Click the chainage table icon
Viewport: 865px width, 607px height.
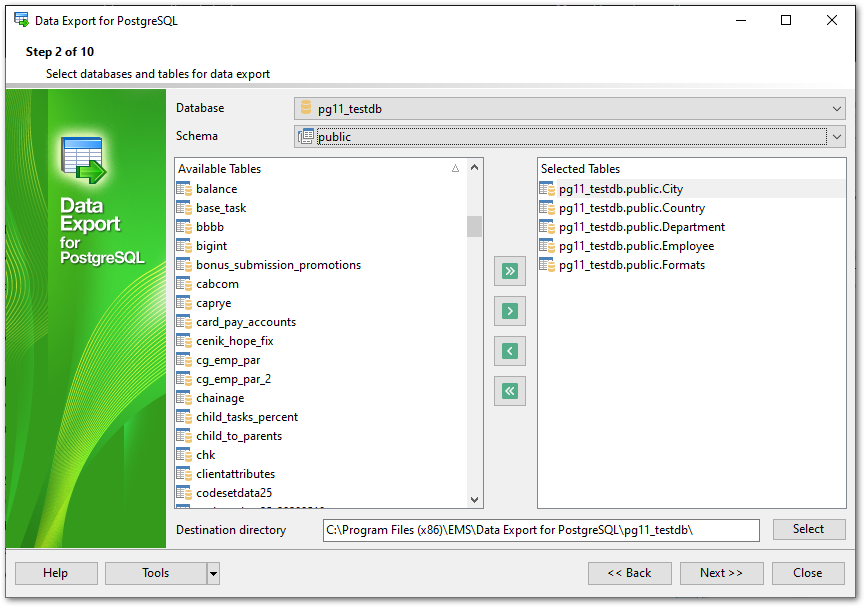184,398
